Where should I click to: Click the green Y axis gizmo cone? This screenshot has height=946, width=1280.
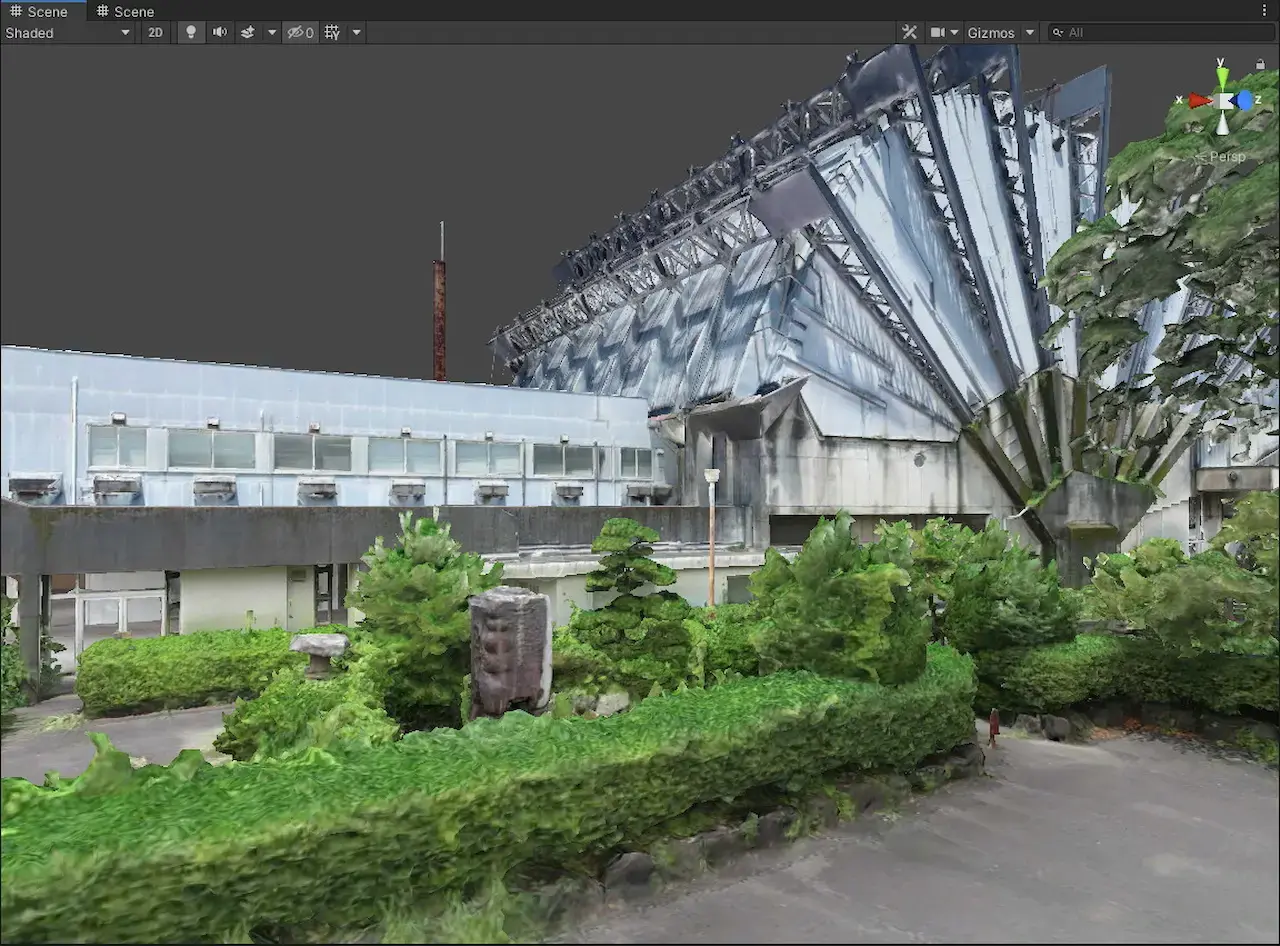[x=1222, y=77]
